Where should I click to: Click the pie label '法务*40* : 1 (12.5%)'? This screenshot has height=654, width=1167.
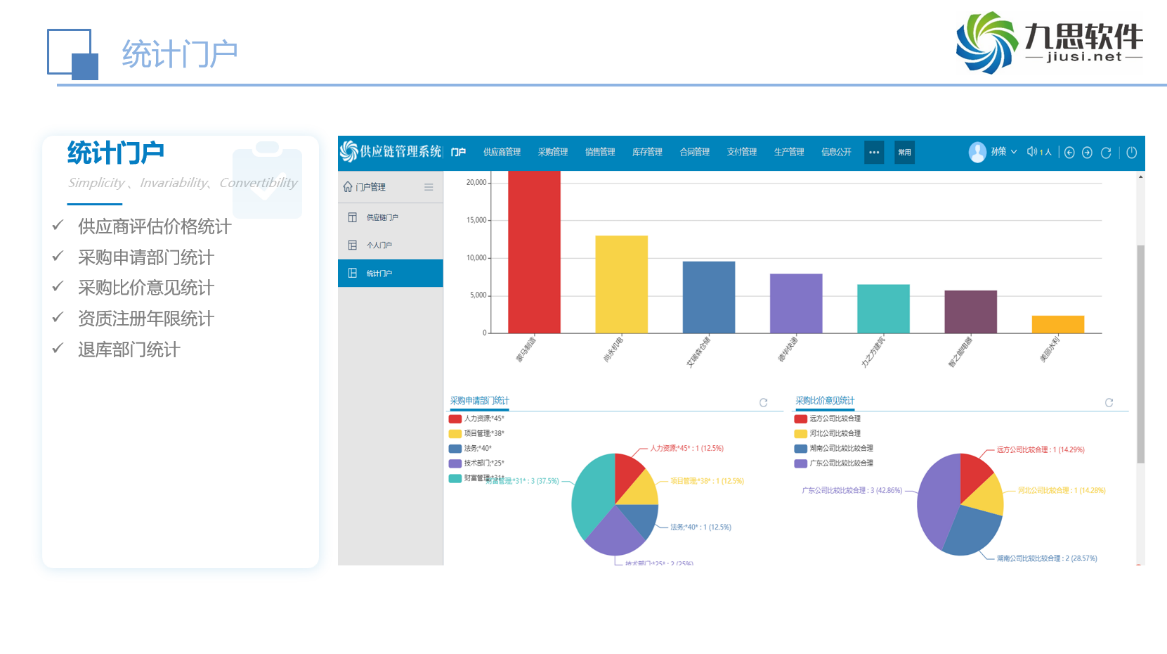click(700, 527)
